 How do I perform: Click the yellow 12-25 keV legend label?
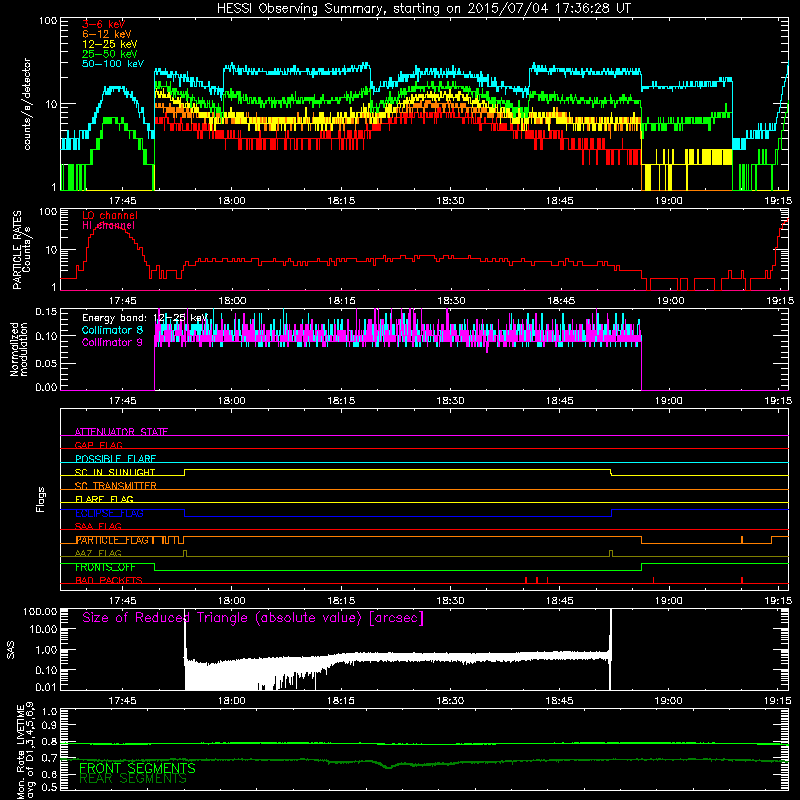[x=110, y=44]
